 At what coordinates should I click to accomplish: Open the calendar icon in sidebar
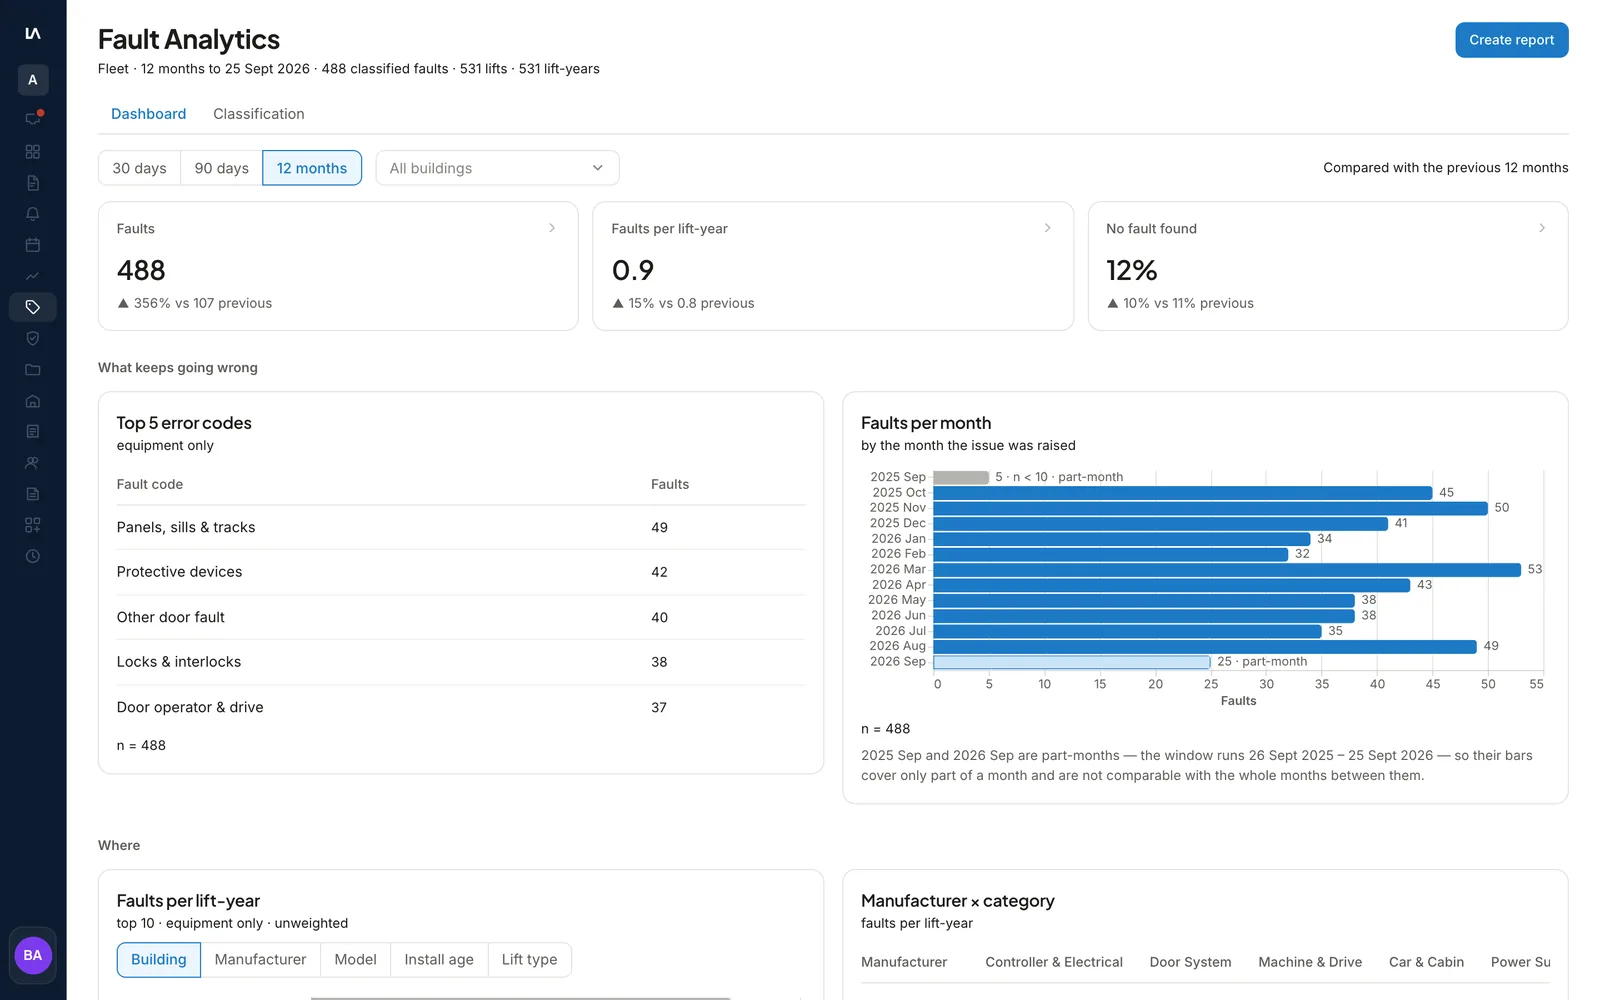tap(33, 245)
